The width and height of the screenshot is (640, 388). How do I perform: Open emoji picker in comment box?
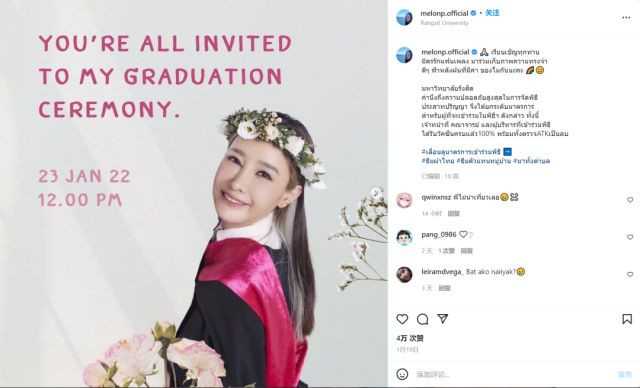(402, 374)
